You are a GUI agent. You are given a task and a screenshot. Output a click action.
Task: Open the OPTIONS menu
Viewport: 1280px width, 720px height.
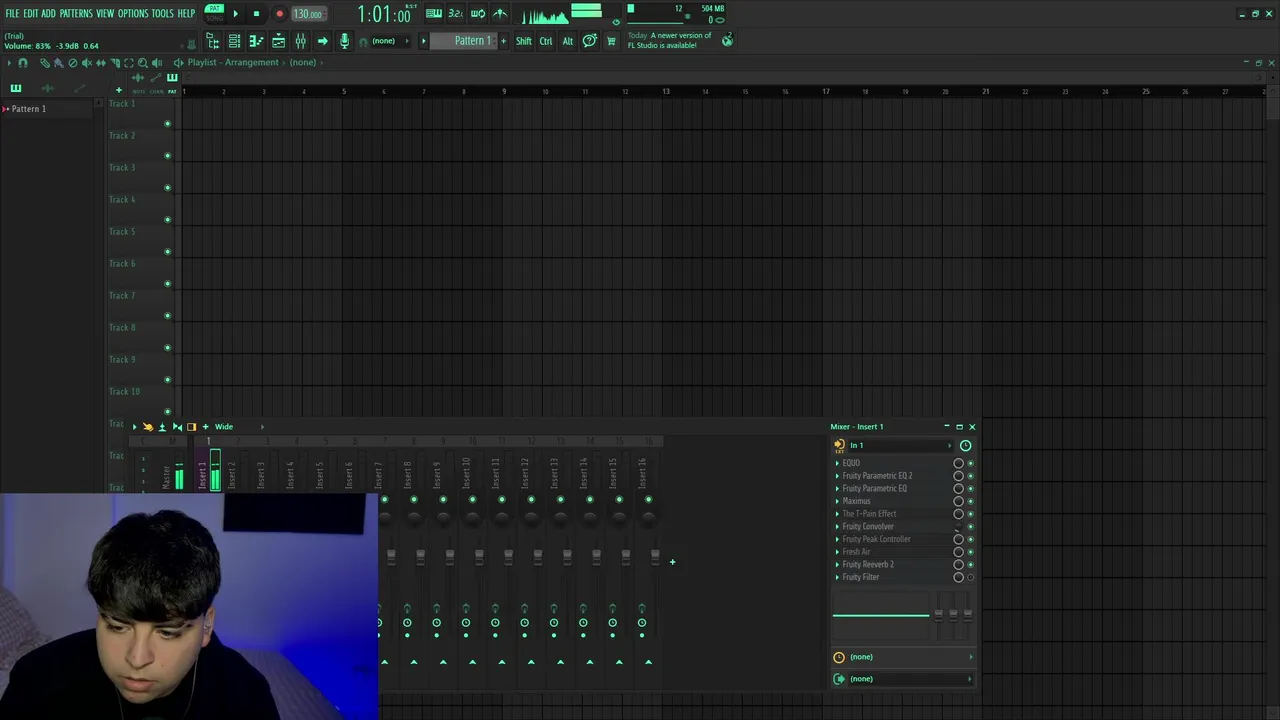click(133, 13)
